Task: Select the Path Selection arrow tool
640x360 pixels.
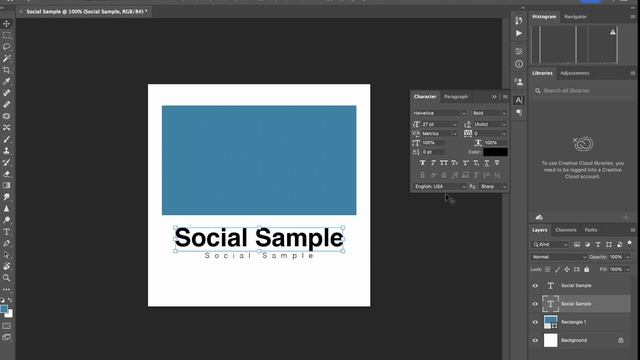Action: [7, 255]
